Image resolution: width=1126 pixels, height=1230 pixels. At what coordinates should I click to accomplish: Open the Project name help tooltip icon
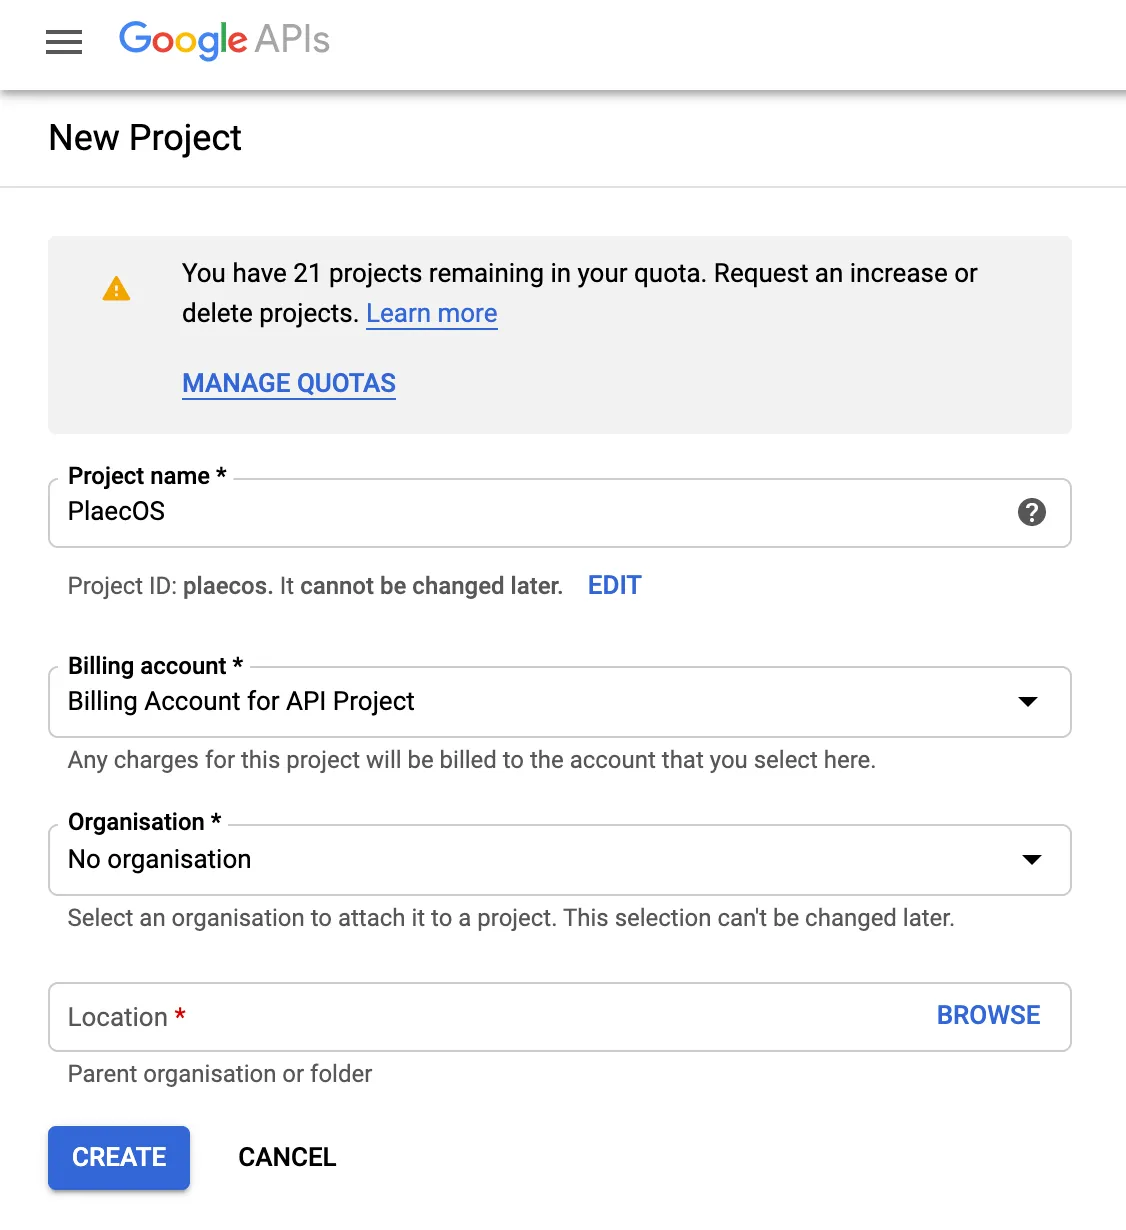pyautogui.click(x=1031, y=513)
